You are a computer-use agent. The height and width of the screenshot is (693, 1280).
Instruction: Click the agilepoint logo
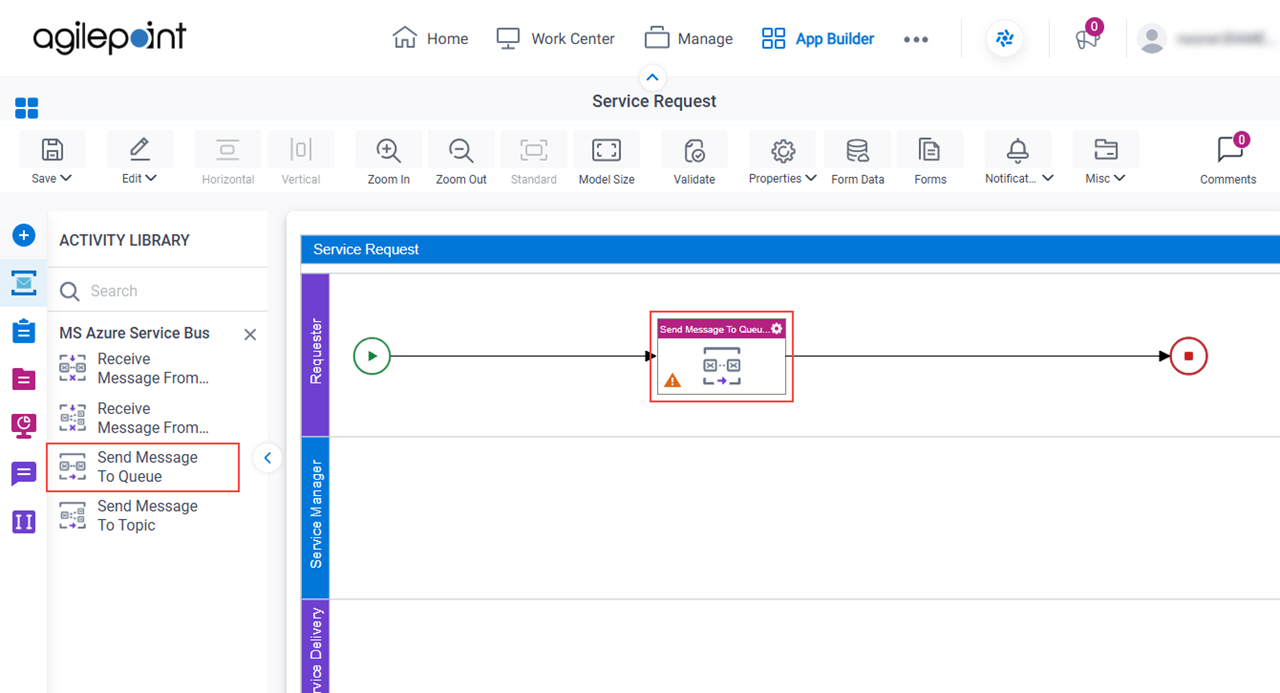109,38
